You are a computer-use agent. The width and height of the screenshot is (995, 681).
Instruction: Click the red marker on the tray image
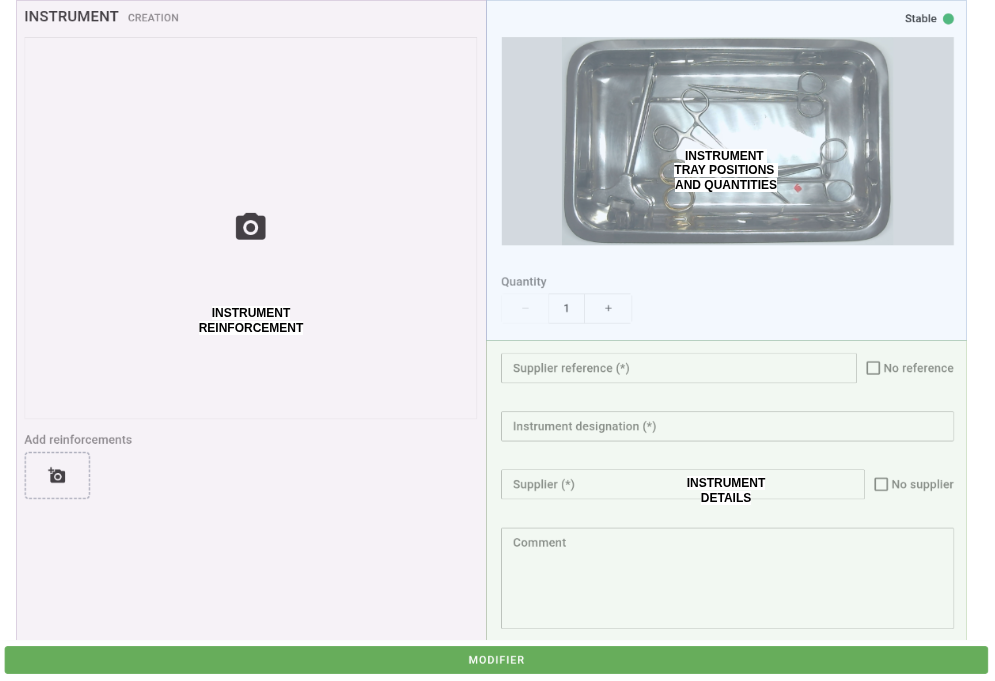point(797,188)
